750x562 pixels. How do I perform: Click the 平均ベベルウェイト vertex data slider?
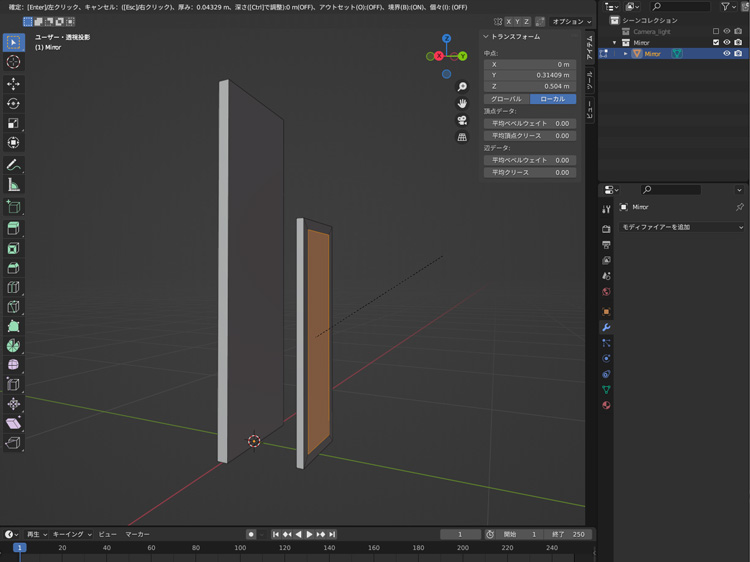[529, 123]
